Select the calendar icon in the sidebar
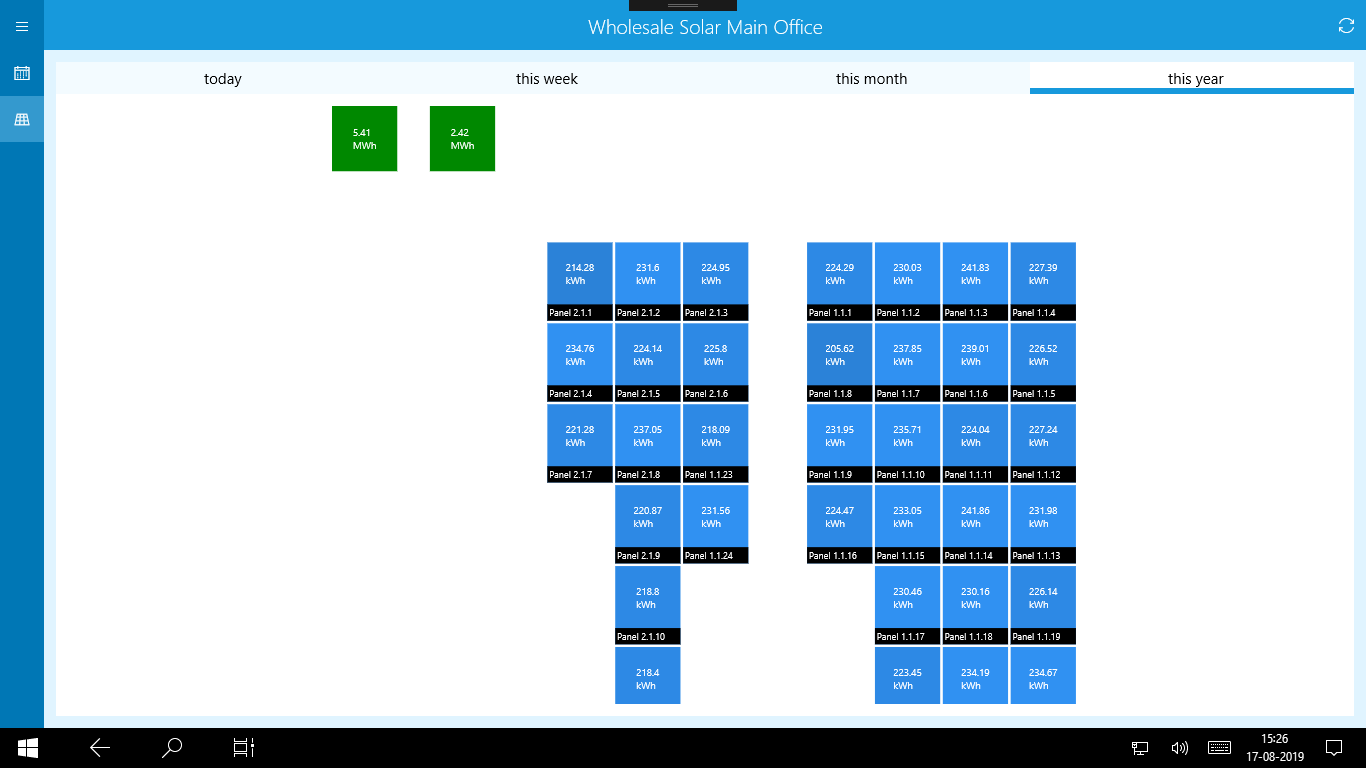Image resolution: width=1366 pixels, height=768 pixels. (x=21, y=74)
